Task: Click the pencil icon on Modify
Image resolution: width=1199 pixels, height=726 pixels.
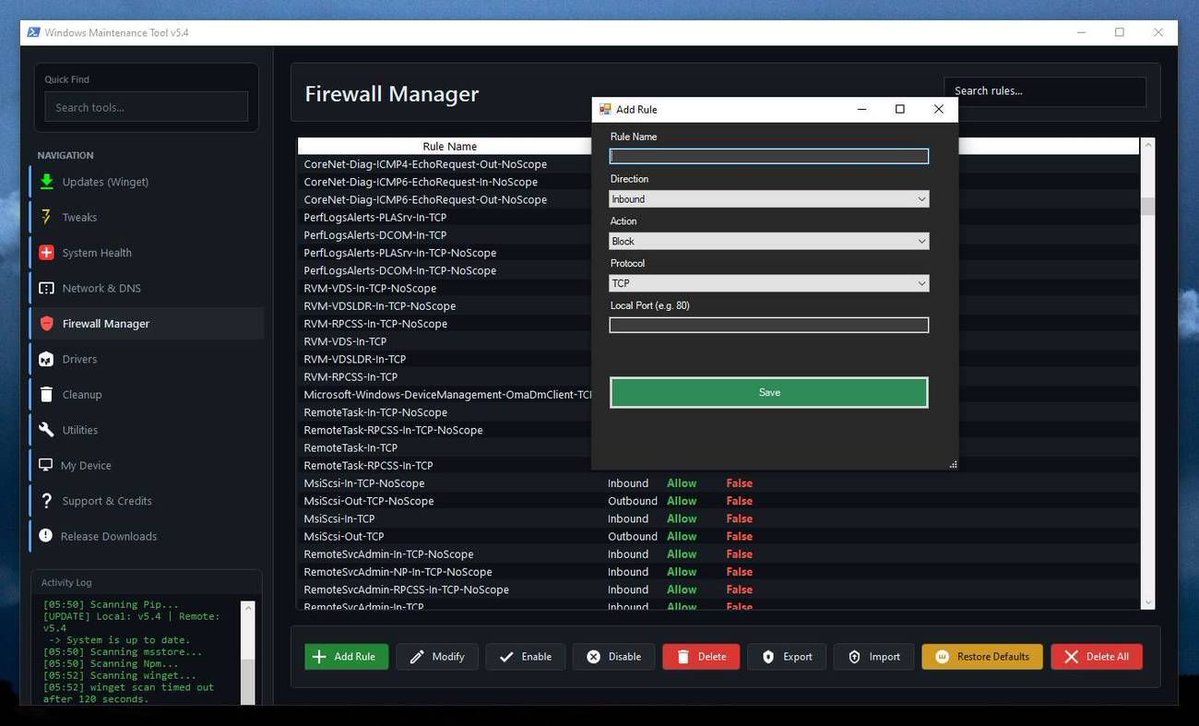Action: [x=417, y=656]
